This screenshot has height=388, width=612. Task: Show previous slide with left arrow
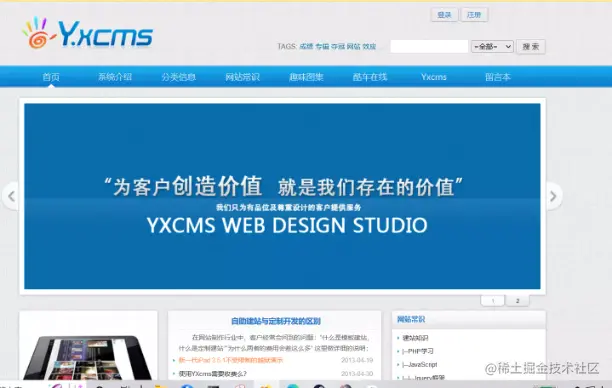[x=11, y=196]
